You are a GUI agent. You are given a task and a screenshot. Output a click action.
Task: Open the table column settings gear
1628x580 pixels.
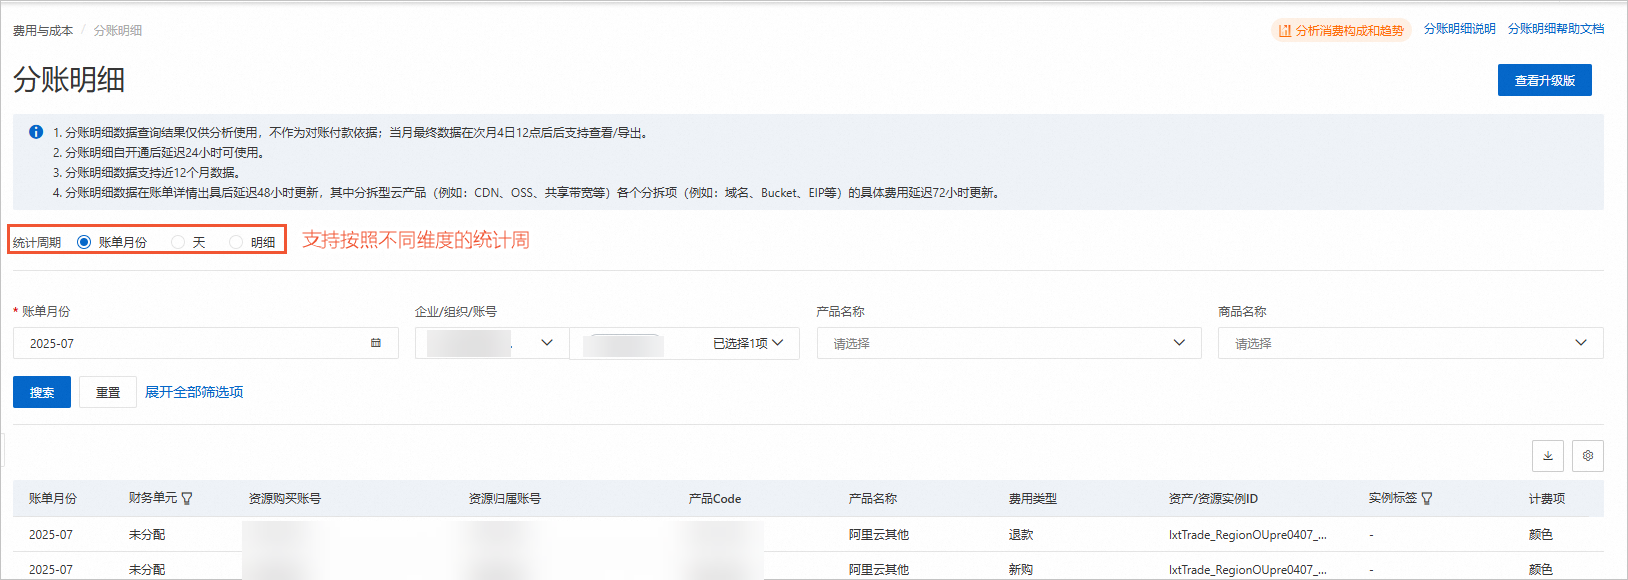(1588, 456)
